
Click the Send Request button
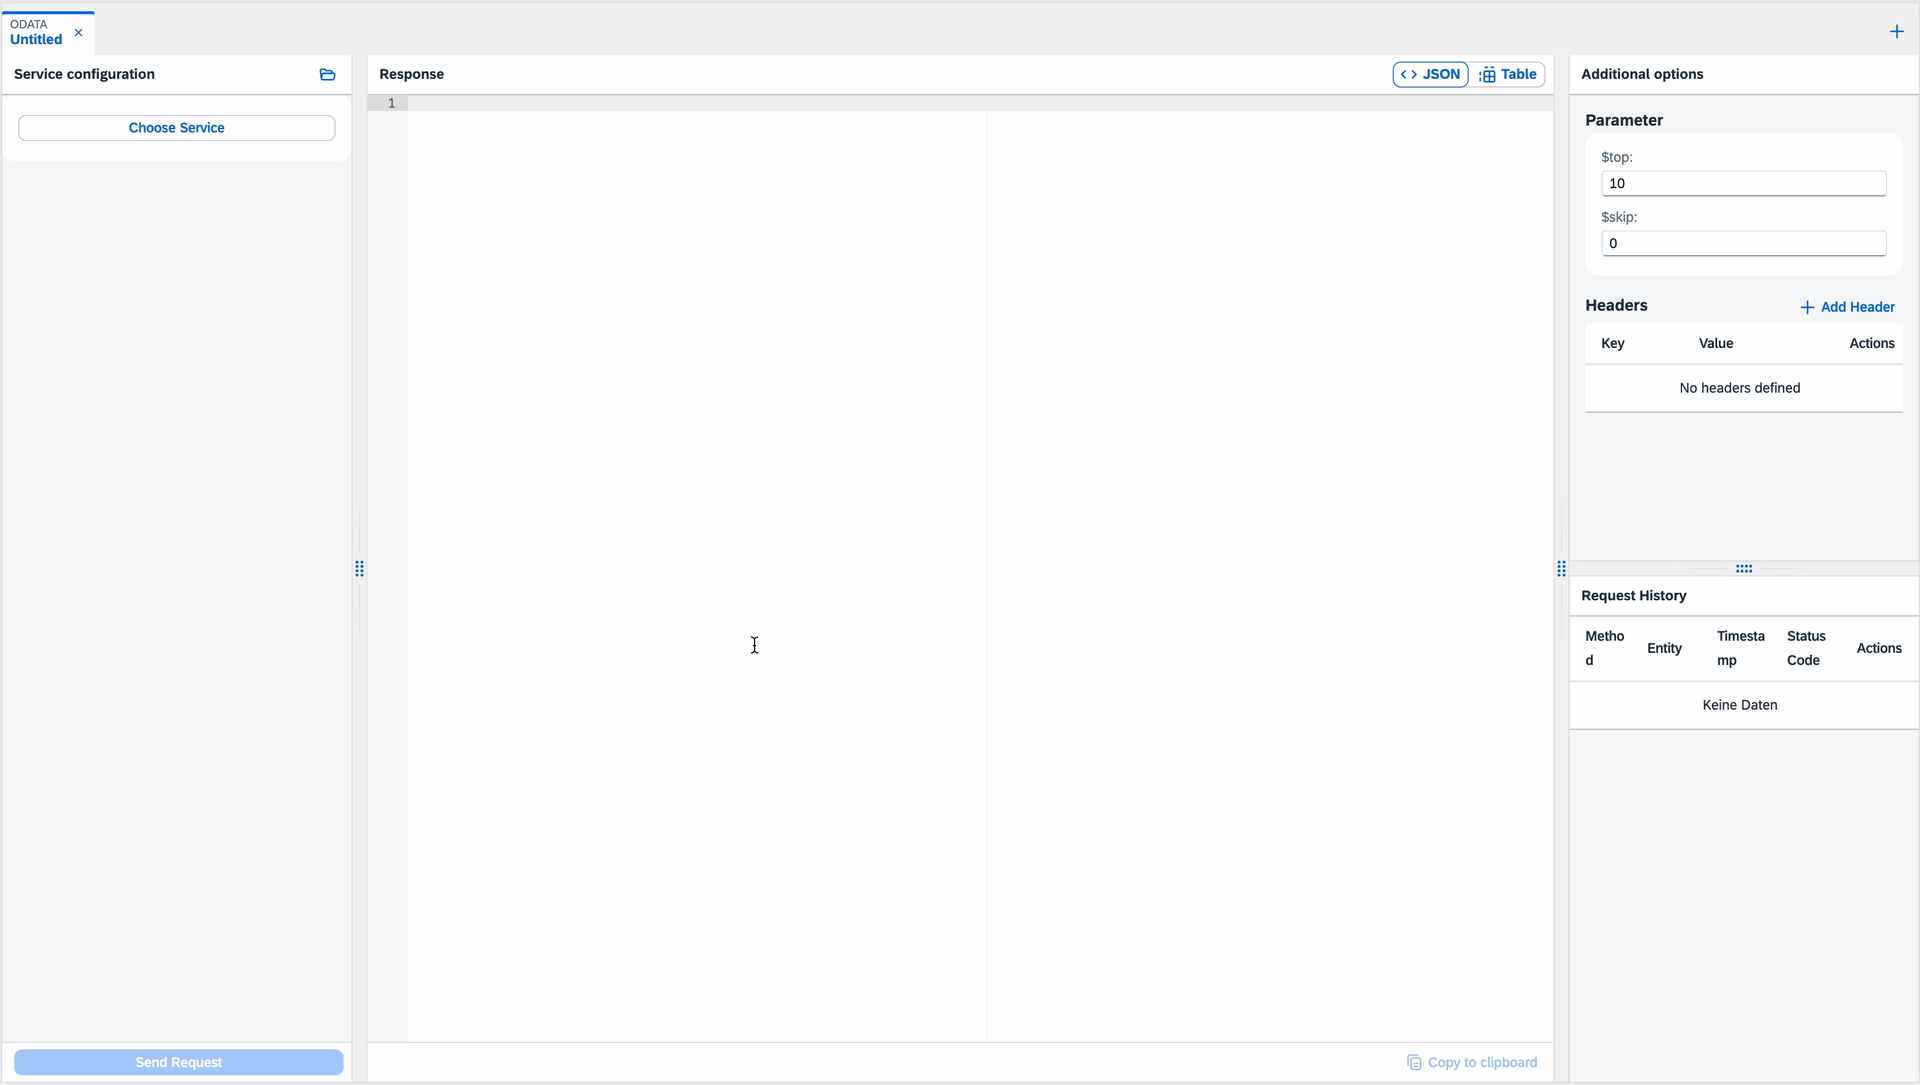[x=178, y=1062]
